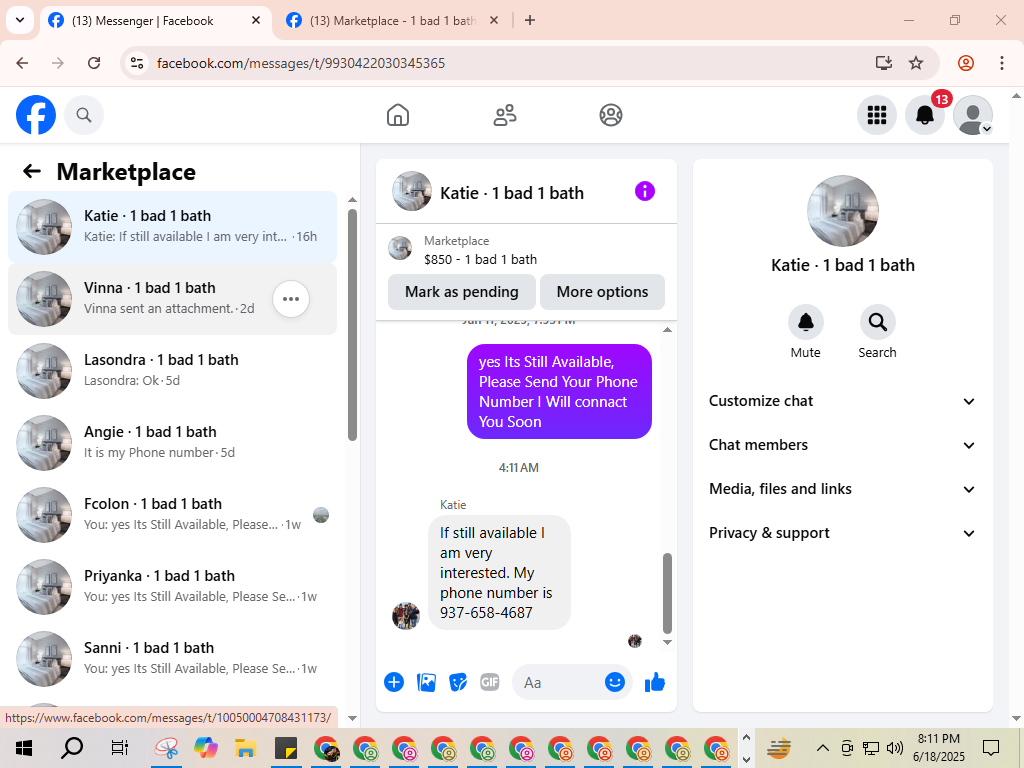Open Chrome profile icon in toolbar

(x=966, y=63)
